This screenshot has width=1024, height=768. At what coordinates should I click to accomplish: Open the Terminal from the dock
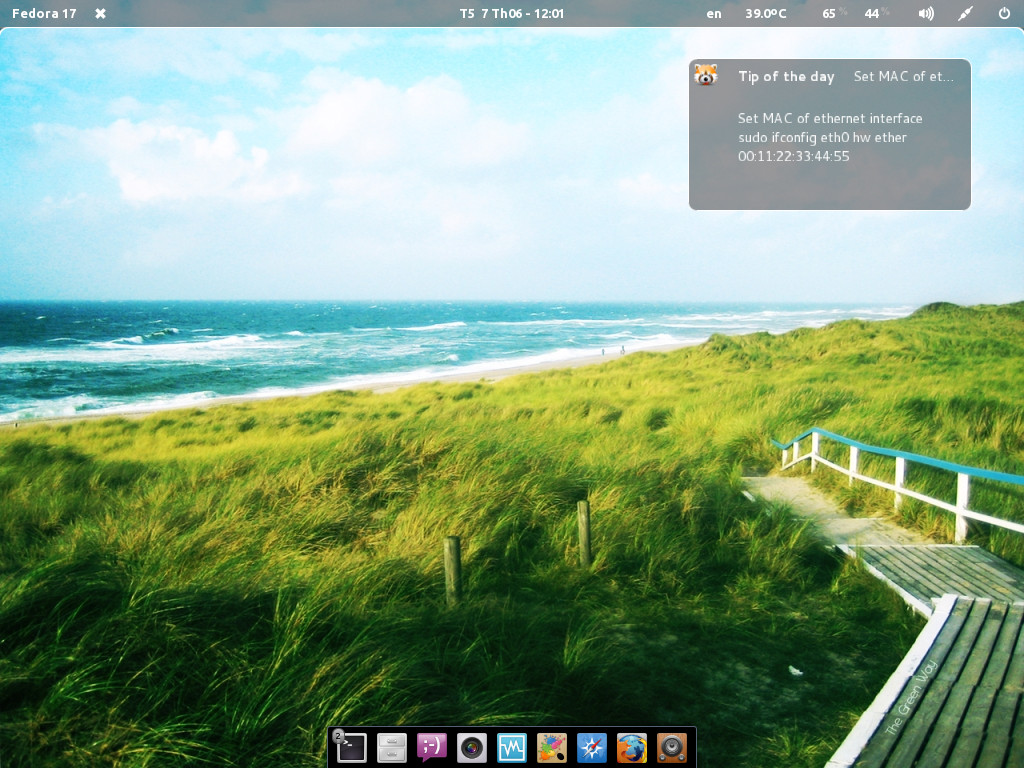tap(351, 748)
